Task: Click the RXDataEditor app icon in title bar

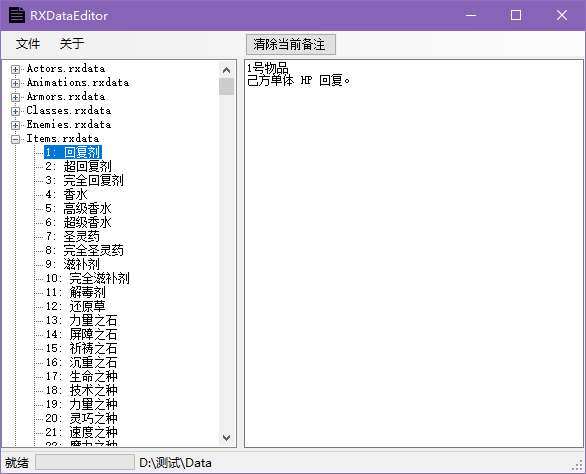Action: click(17, 15)
